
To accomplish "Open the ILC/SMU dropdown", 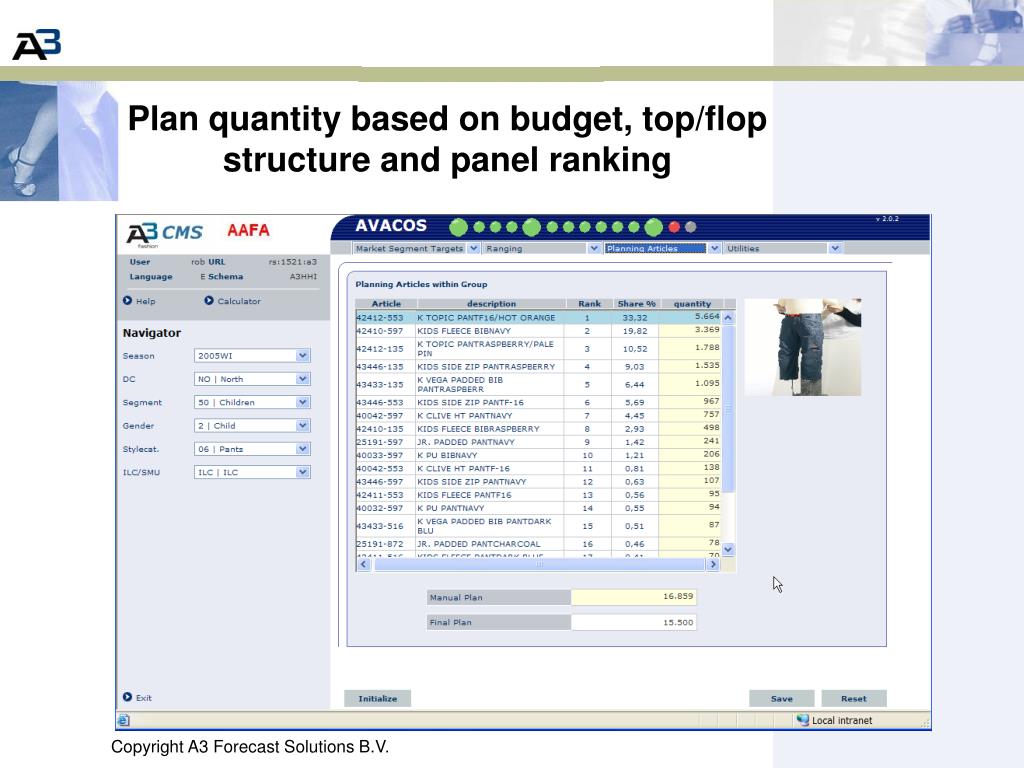I will point(302,472).
